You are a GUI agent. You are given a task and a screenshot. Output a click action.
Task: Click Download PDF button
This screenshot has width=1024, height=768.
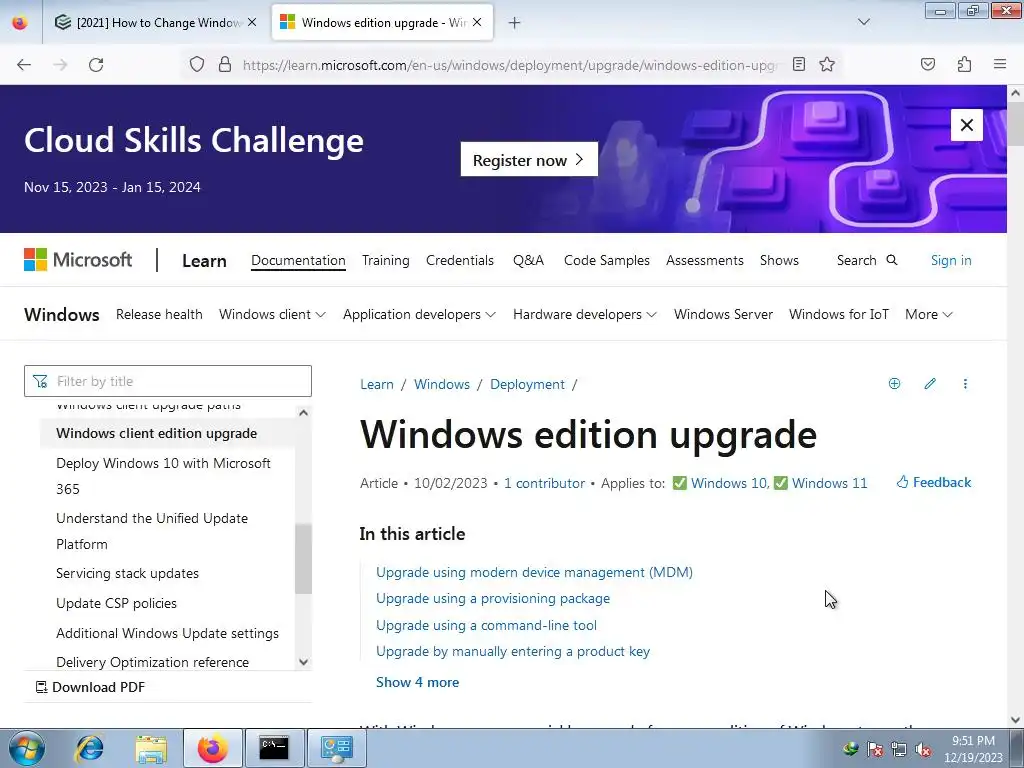90,687
